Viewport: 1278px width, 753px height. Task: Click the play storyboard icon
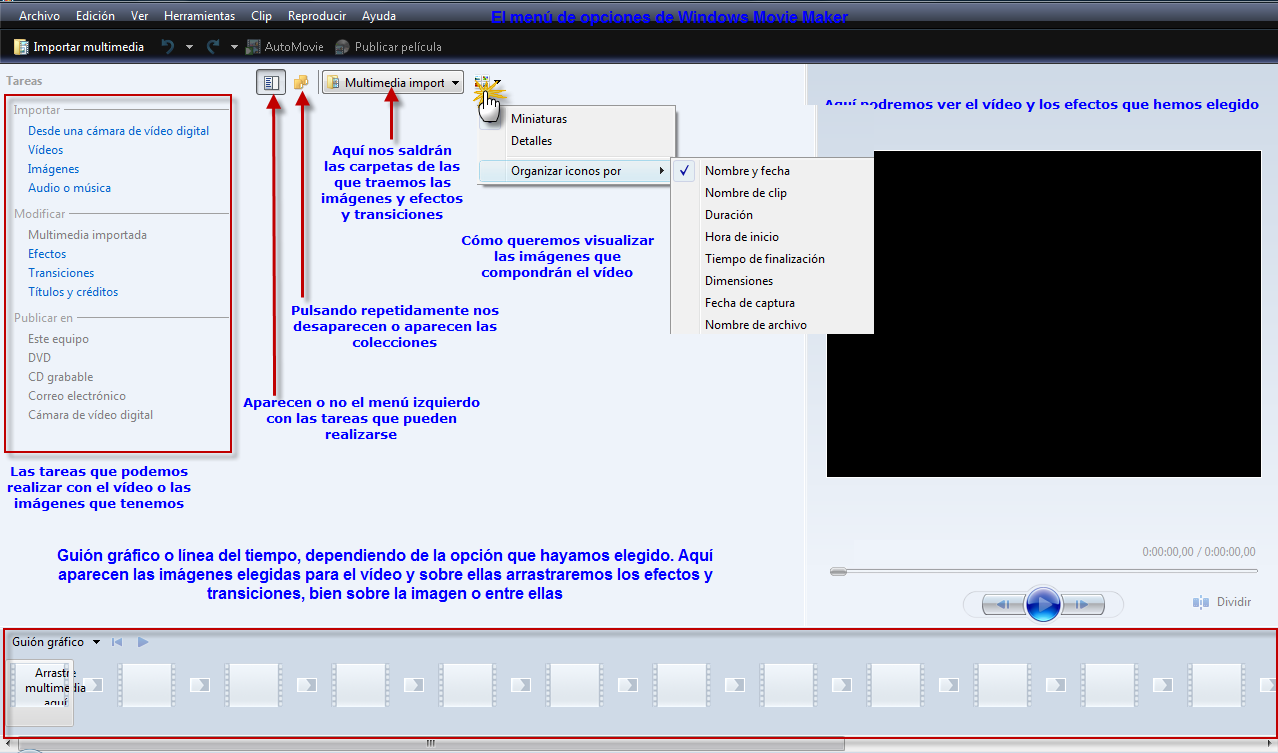tap(143, 642)
